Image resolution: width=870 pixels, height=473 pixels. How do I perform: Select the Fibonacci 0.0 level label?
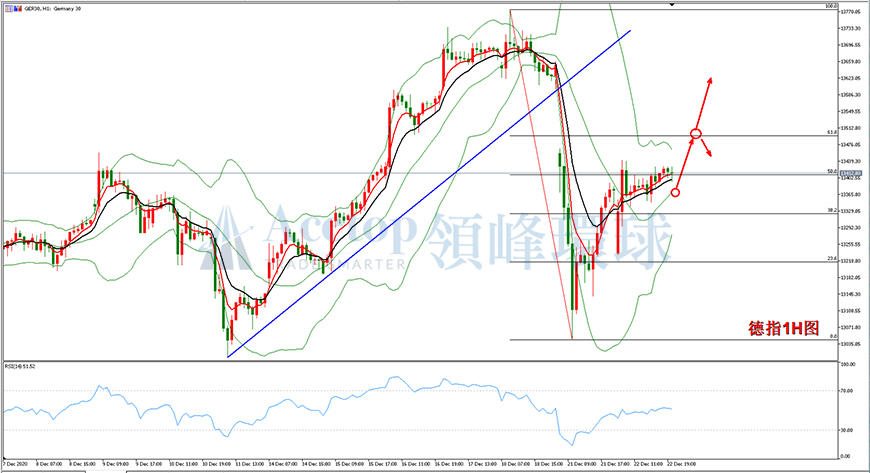(x=833, y=336)
